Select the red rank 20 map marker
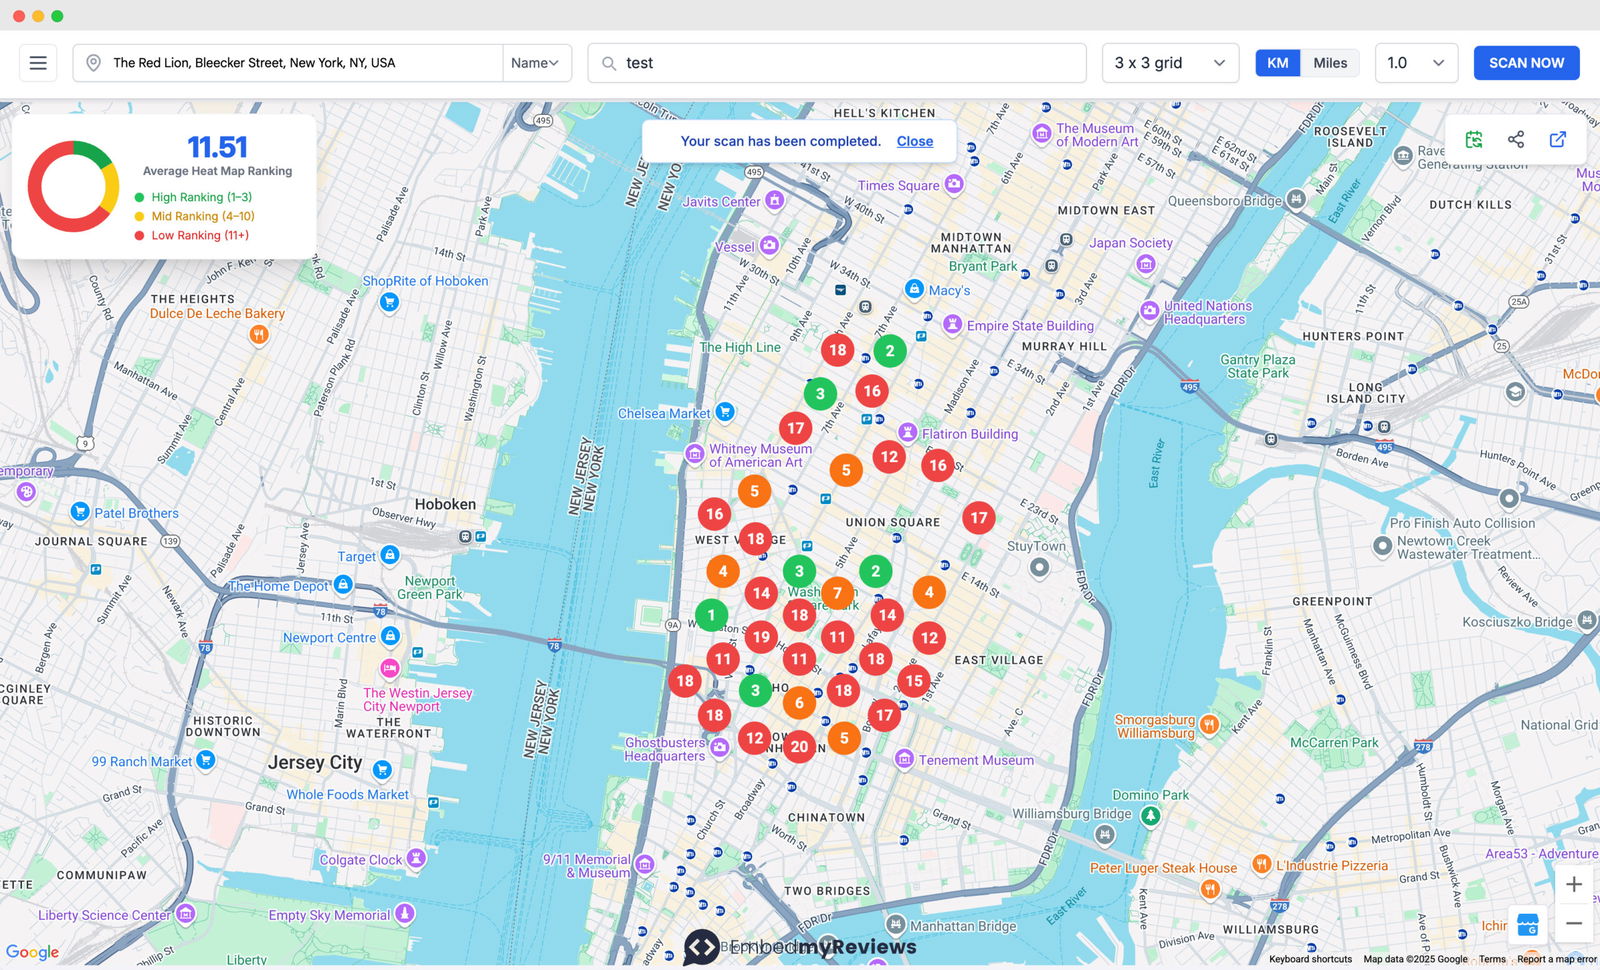Screen dimensions: 1600x970 pyautogui.click(x=799, y=746)
